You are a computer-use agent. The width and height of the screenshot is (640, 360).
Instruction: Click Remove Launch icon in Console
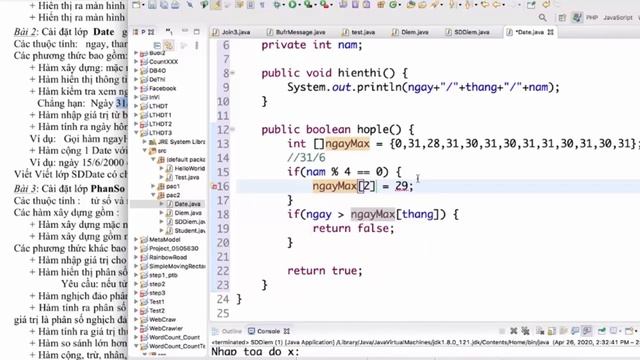[513, 331]
